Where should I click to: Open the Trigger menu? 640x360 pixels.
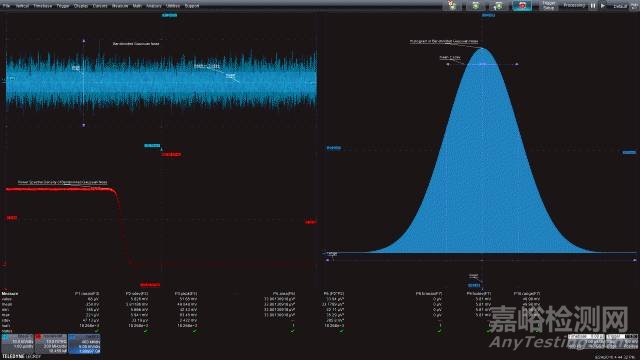[63, 6]
